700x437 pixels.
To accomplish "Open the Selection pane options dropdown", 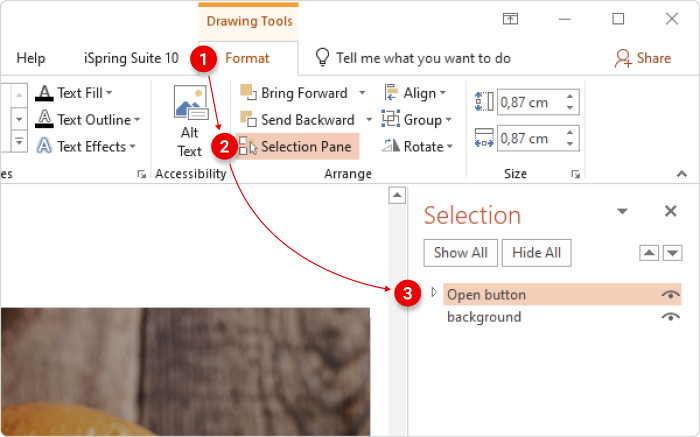I will coord(622,211).
